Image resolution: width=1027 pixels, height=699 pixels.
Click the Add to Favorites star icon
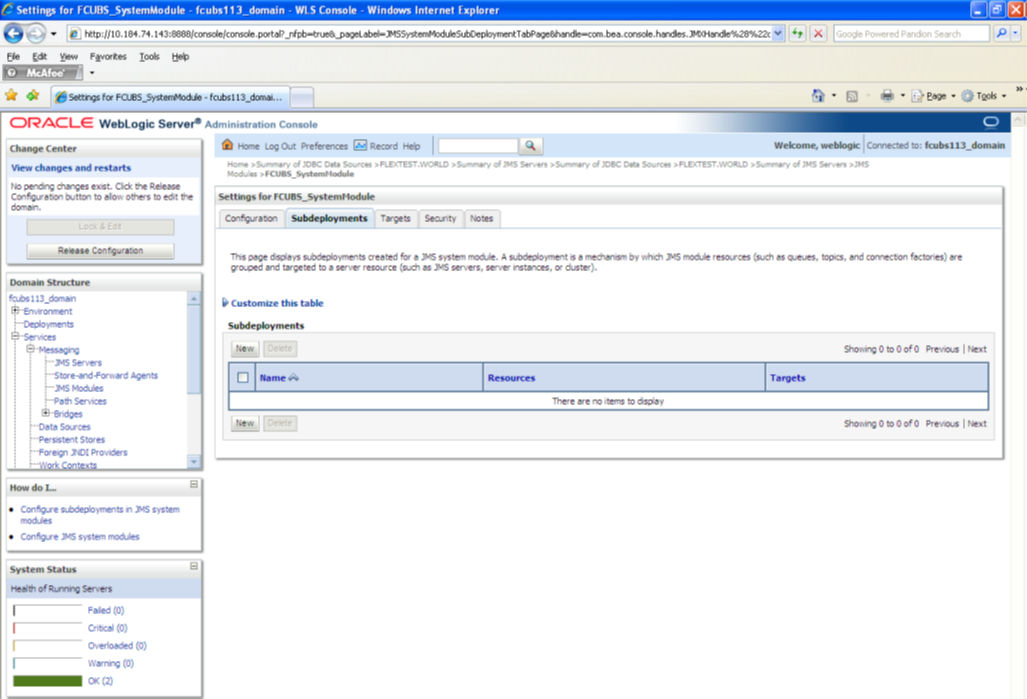[33, 96]
